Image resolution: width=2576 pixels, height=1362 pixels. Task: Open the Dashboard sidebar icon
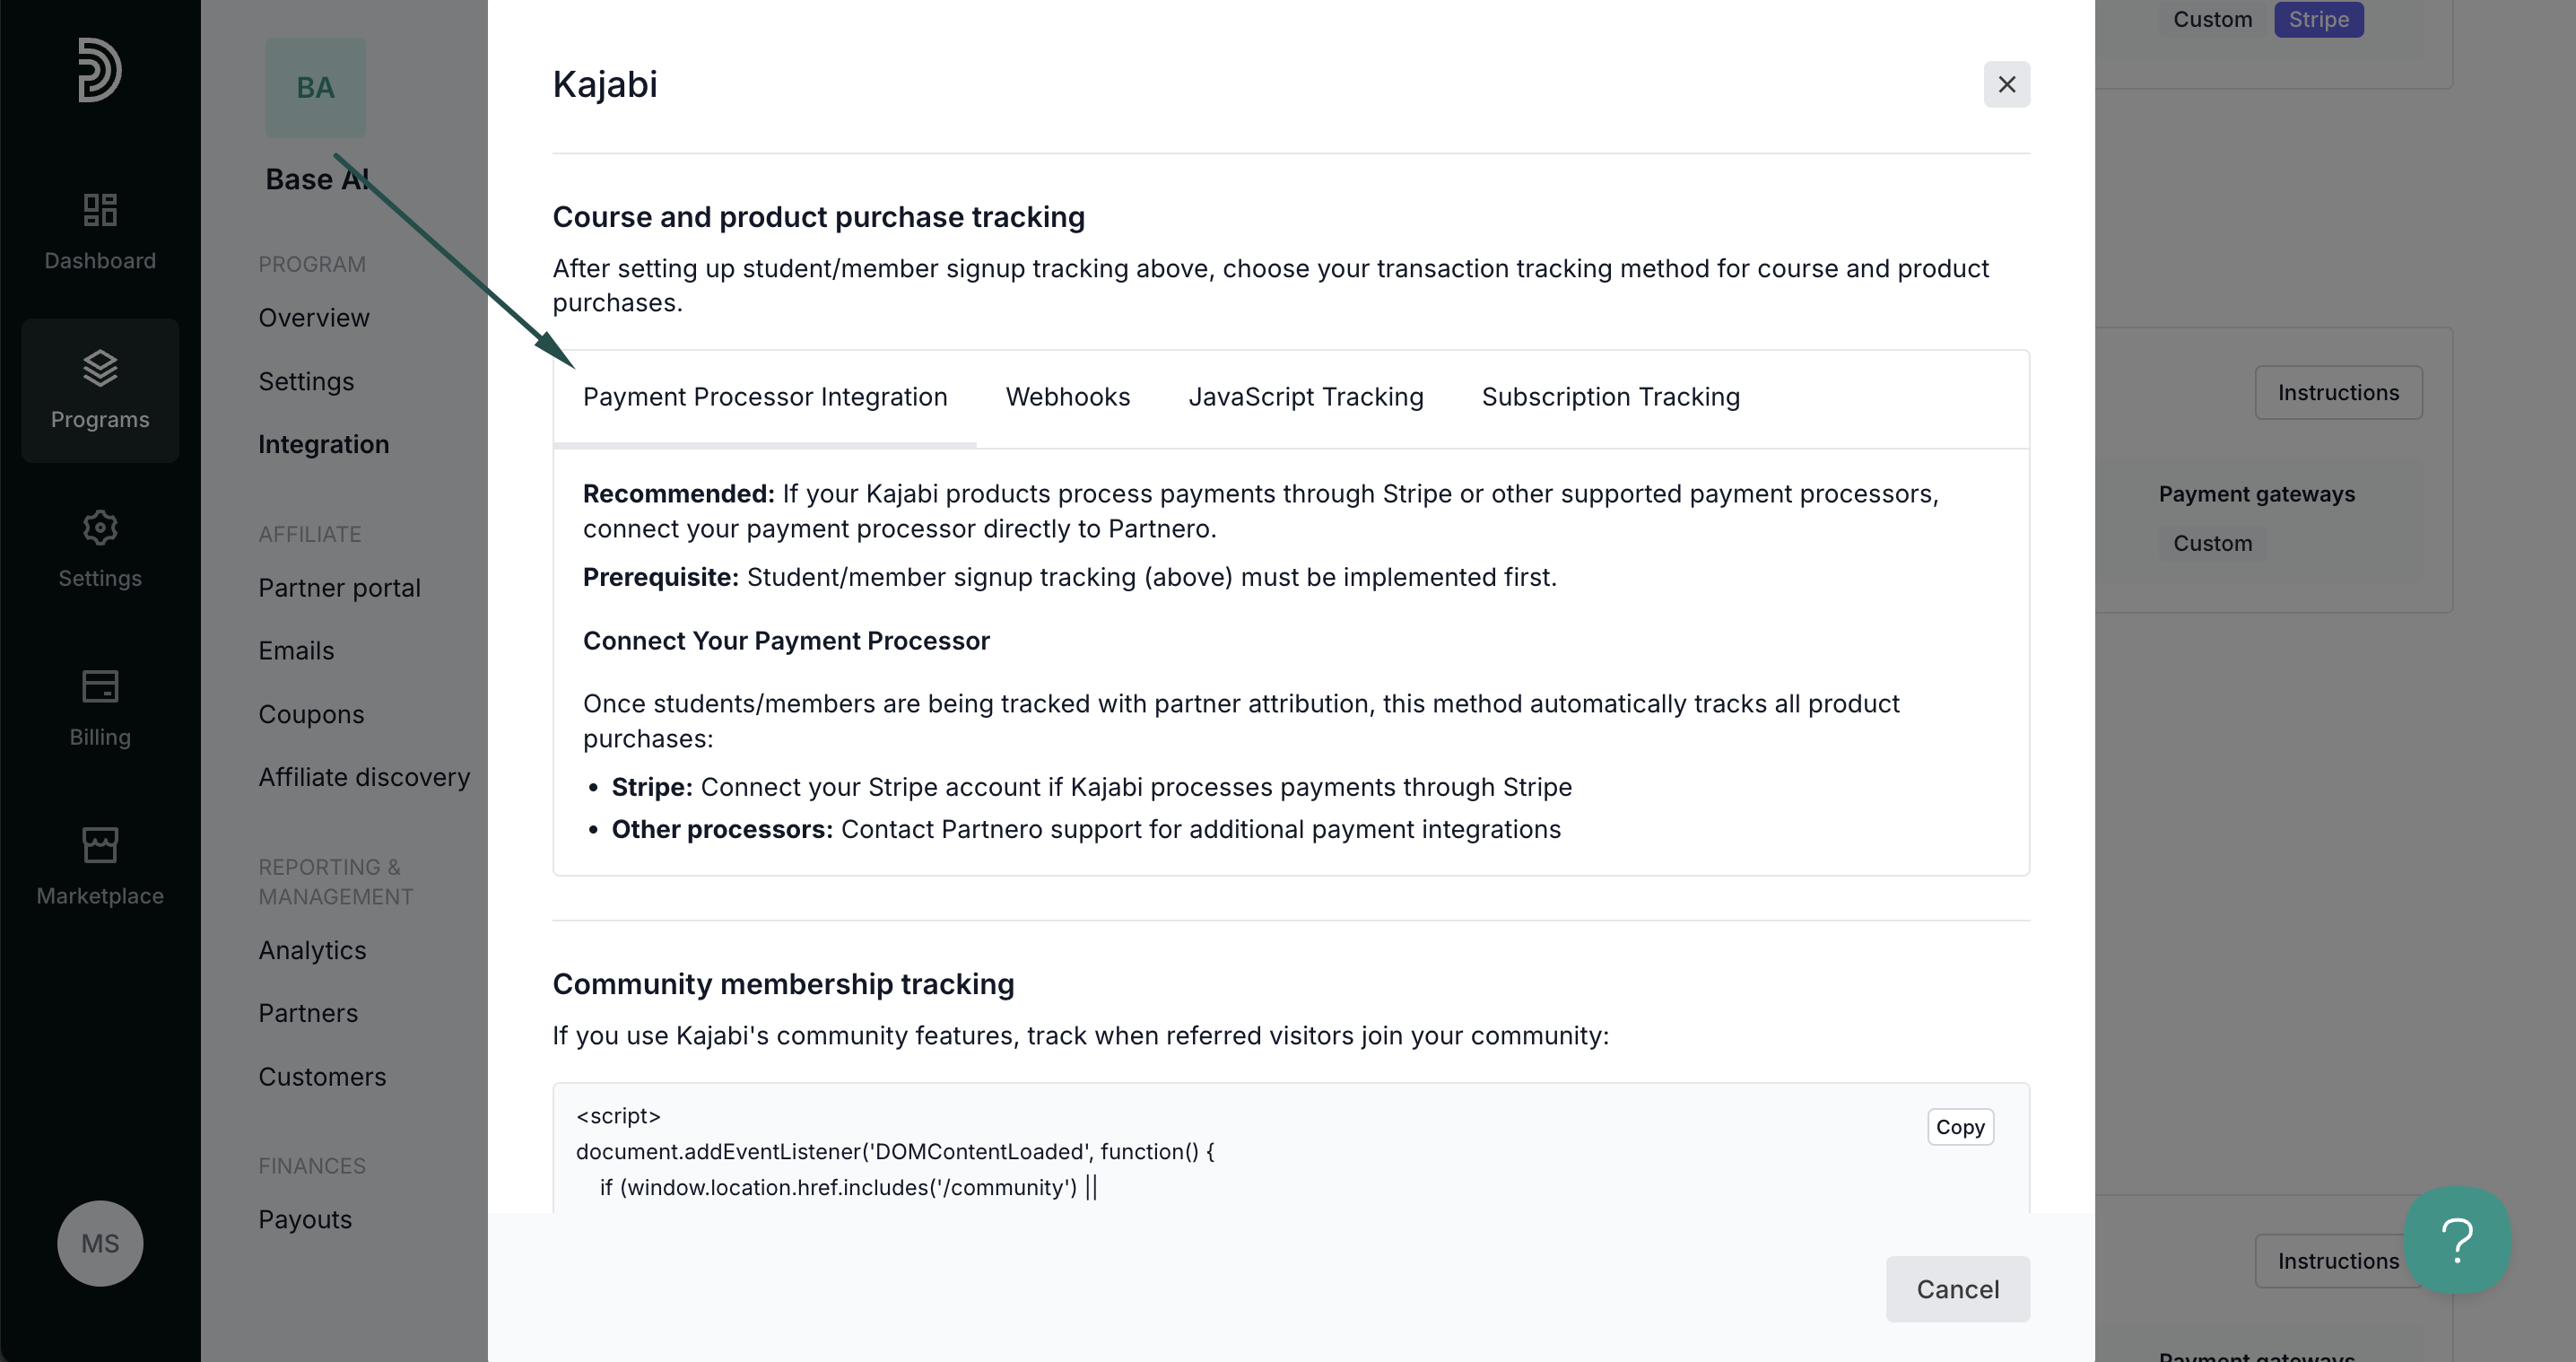(100, 210)
